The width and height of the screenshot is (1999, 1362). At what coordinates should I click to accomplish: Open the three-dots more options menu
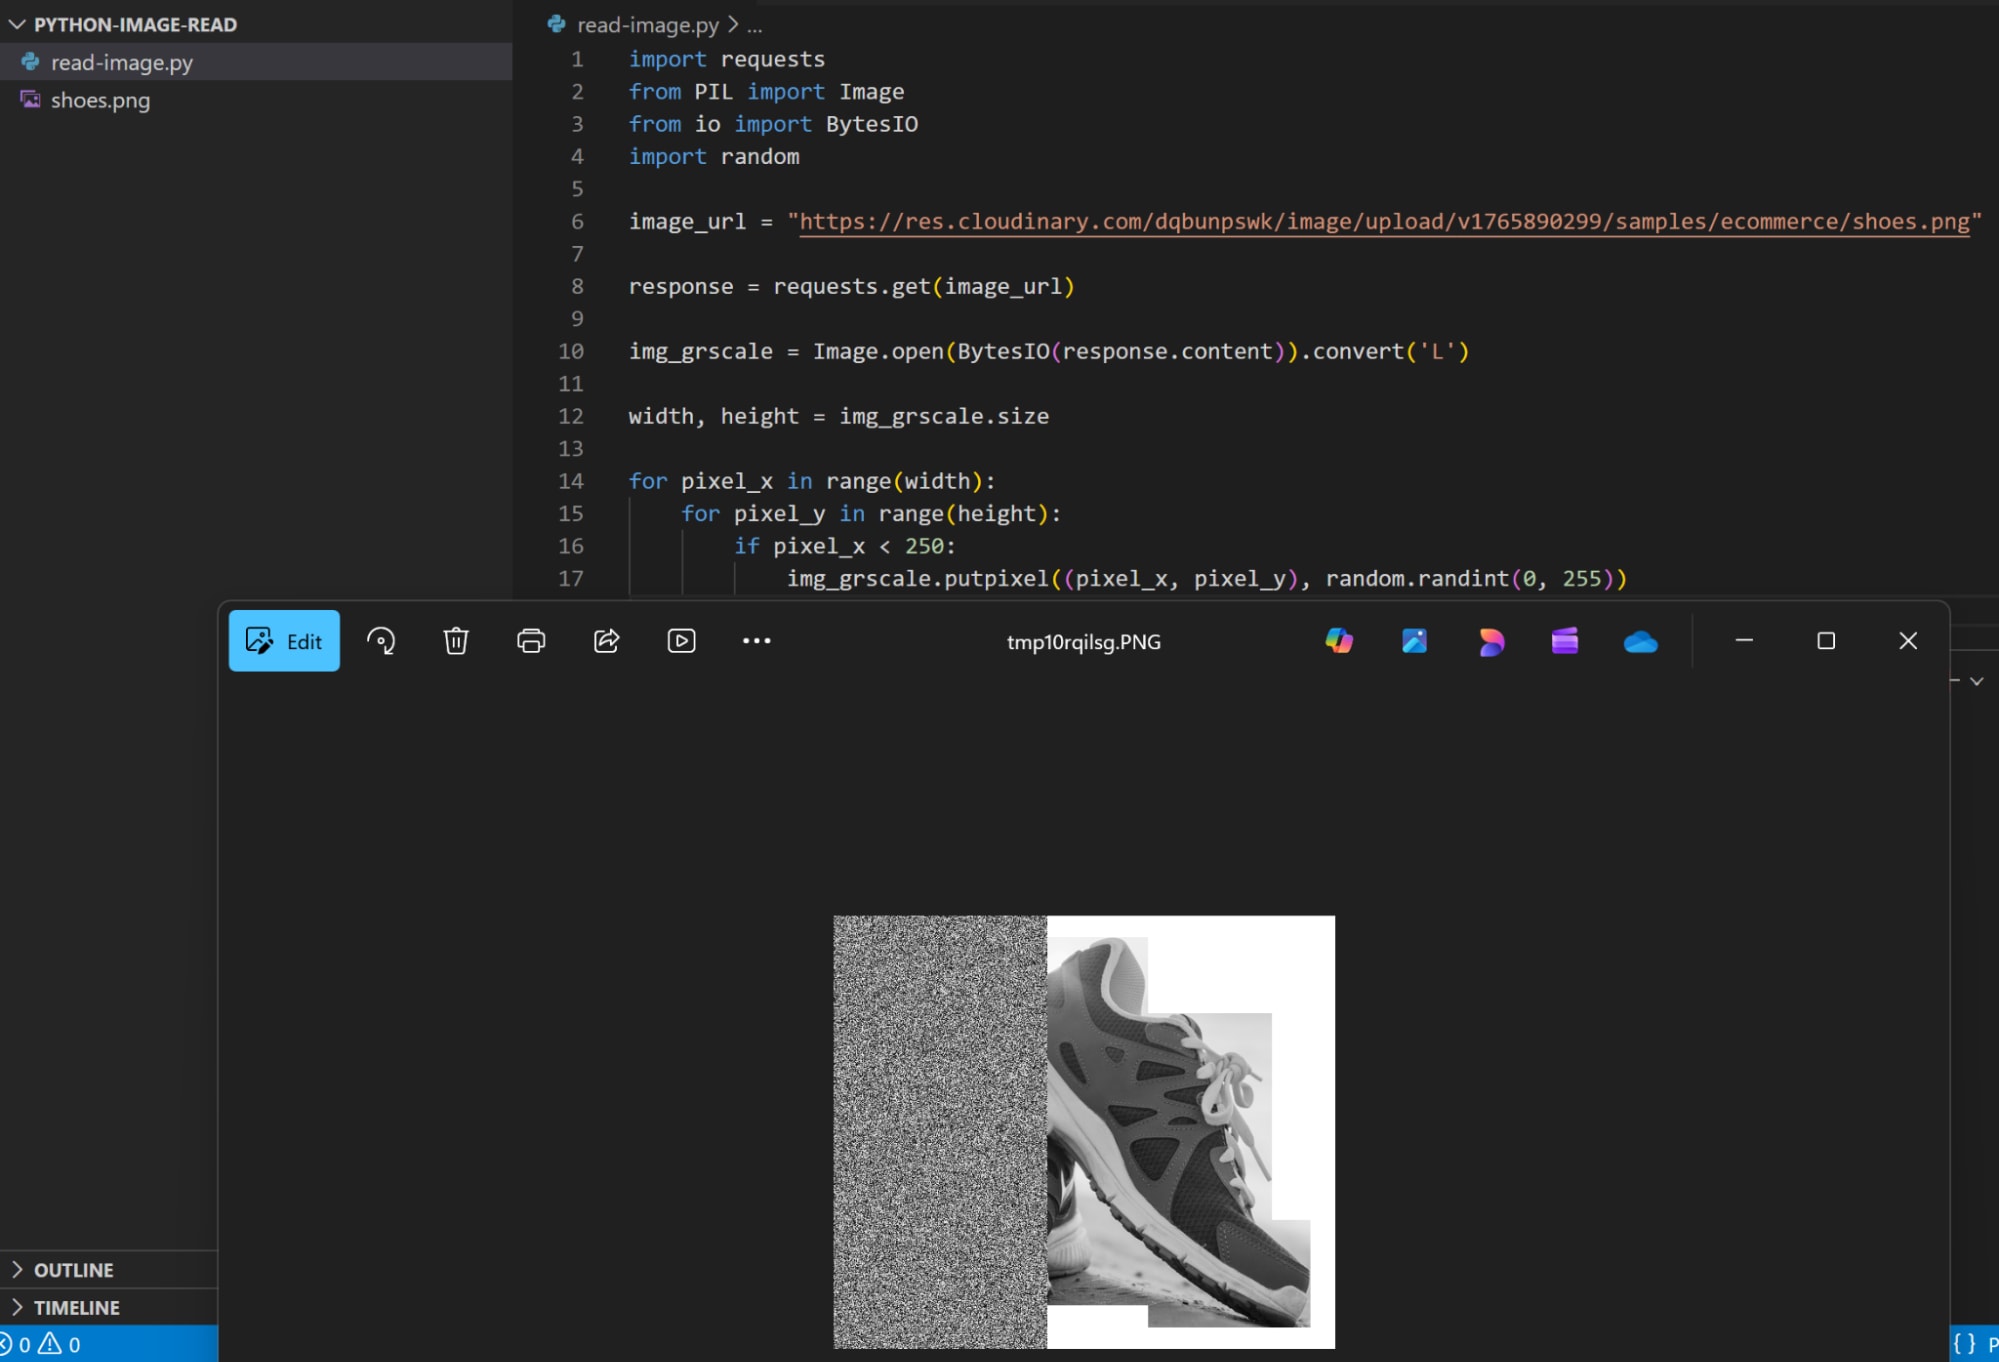pos(756,641)
